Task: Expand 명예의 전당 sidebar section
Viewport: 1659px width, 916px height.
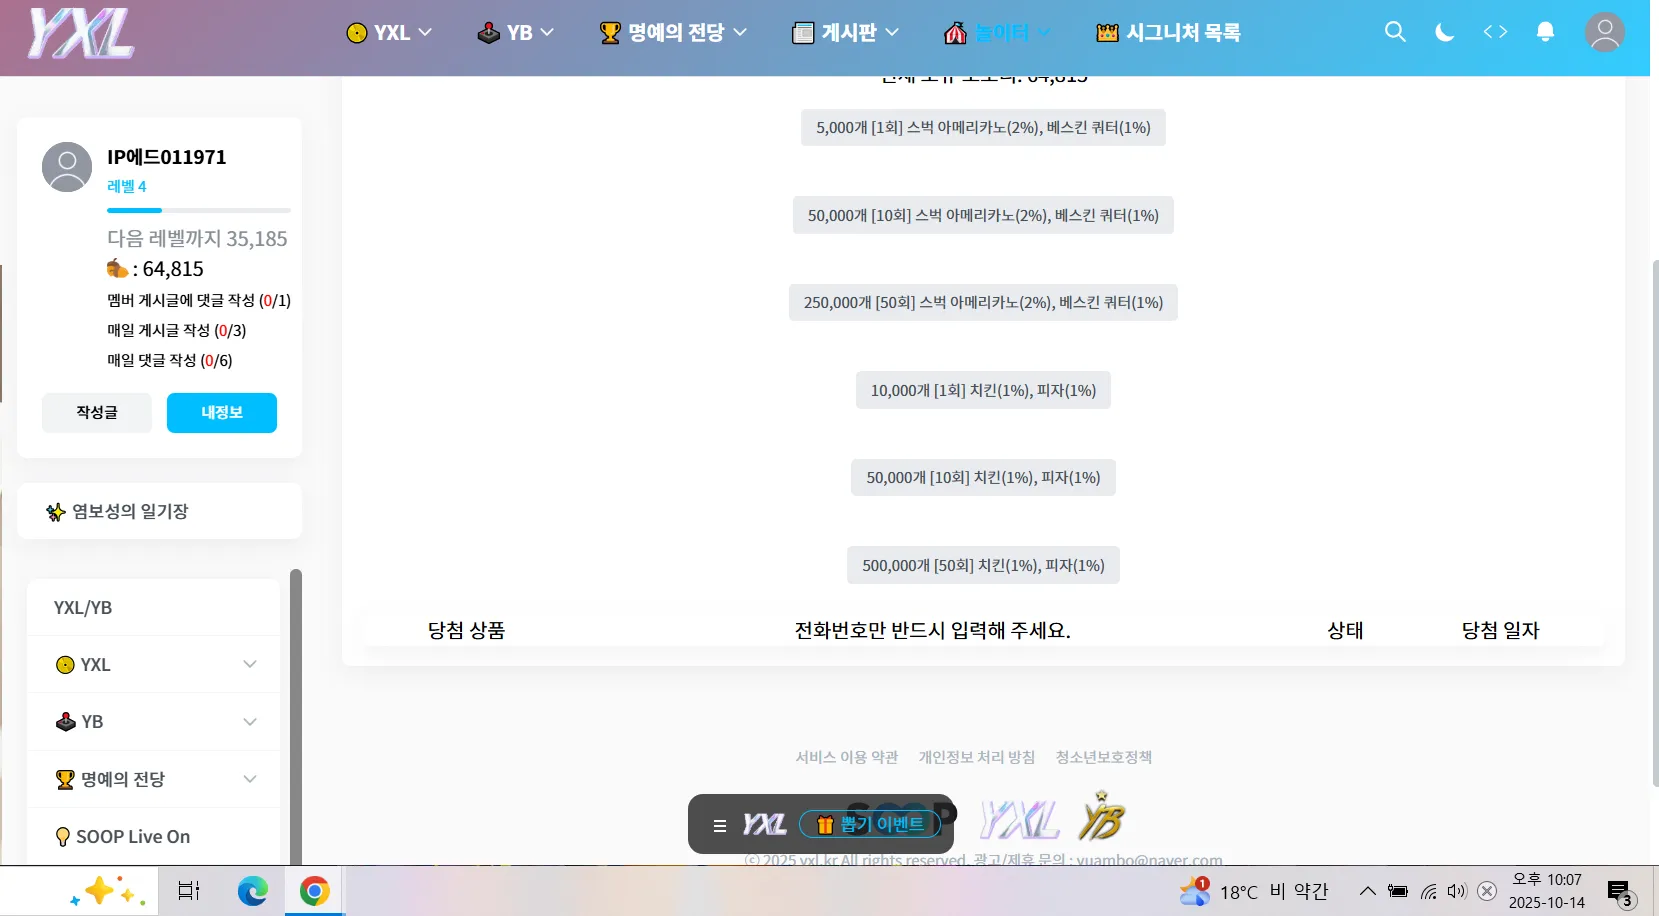Action: 156,779
